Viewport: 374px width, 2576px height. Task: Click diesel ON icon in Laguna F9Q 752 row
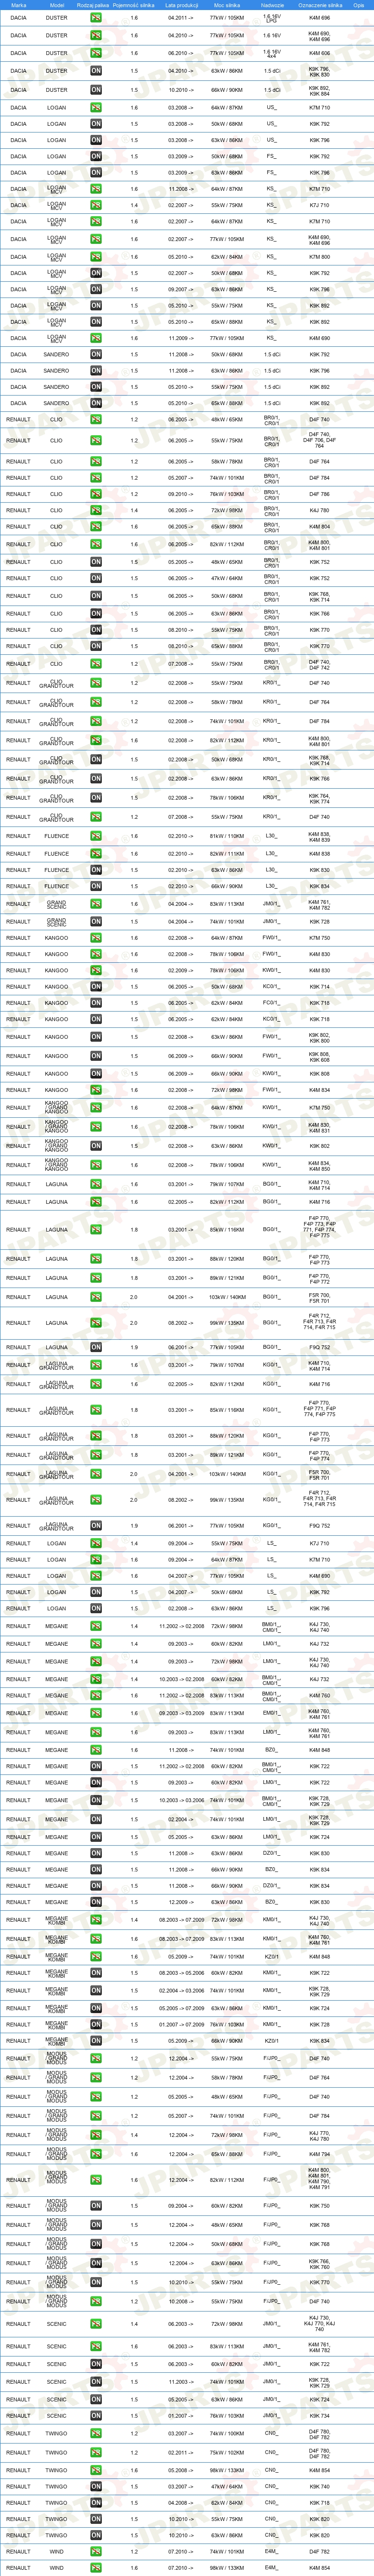click(96, 1347)
